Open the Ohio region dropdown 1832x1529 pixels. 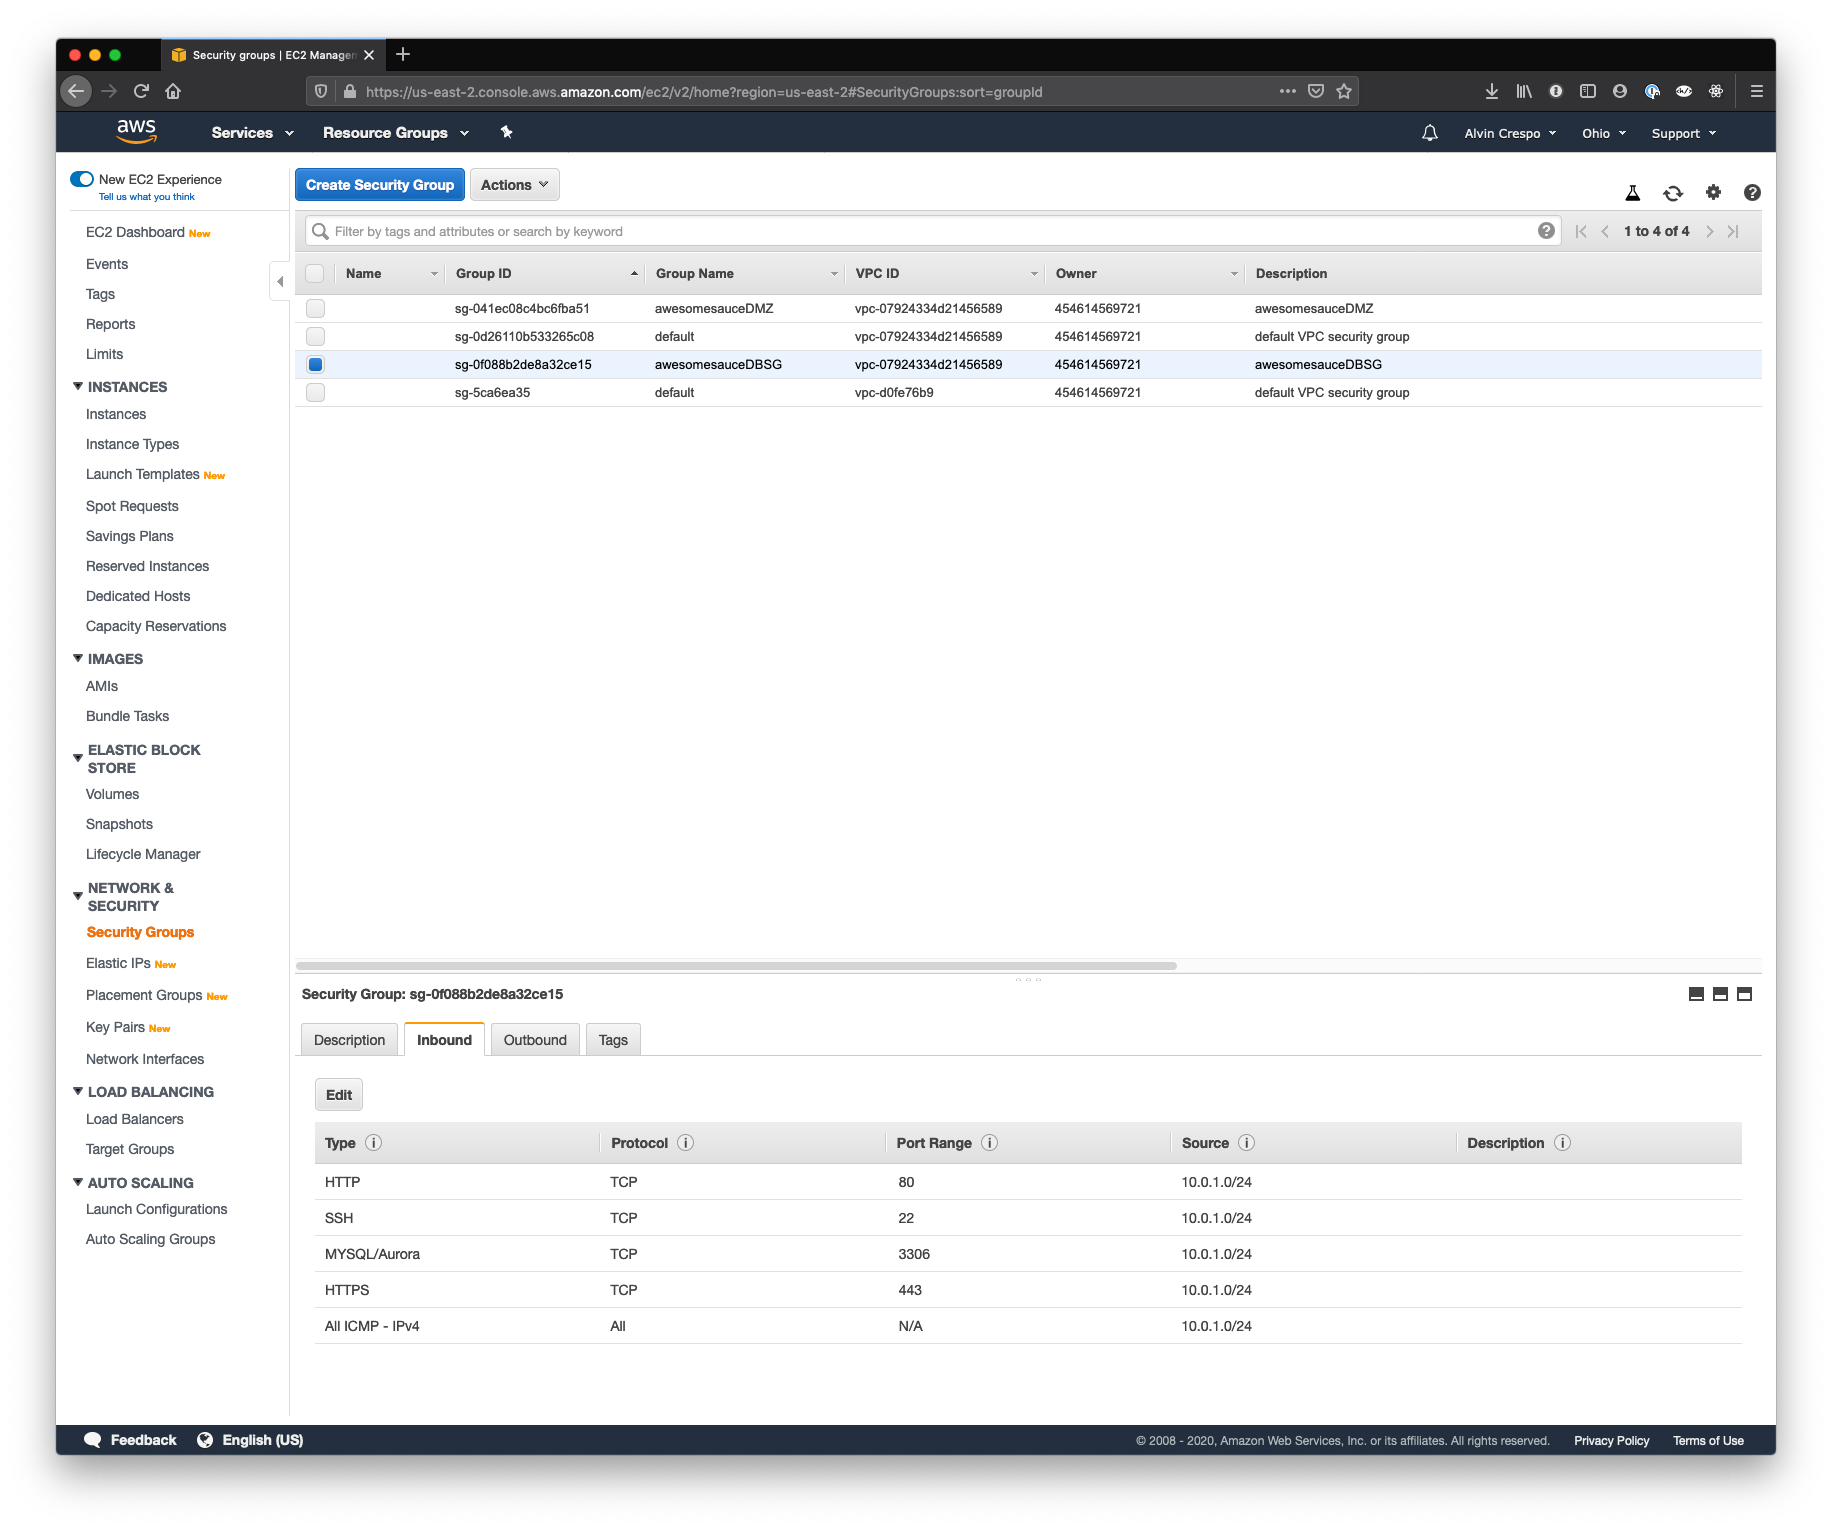(1602, 132)
